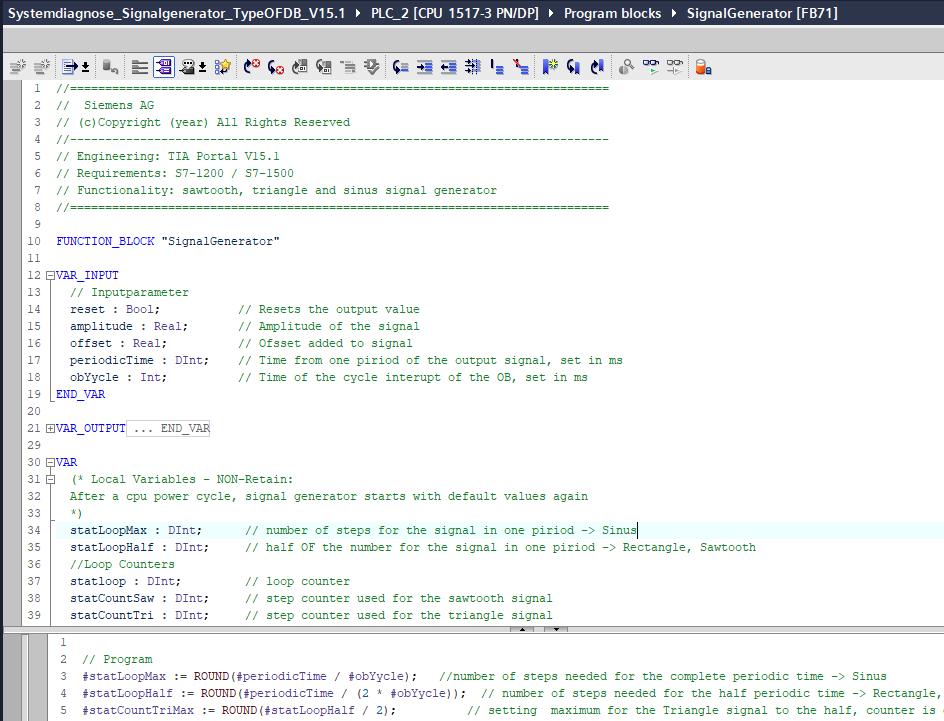Image resolution: width=944 pixels, height=721 pixels.
Task: Click the vertical dotted line toolbar icon
Action: (473, 67)
